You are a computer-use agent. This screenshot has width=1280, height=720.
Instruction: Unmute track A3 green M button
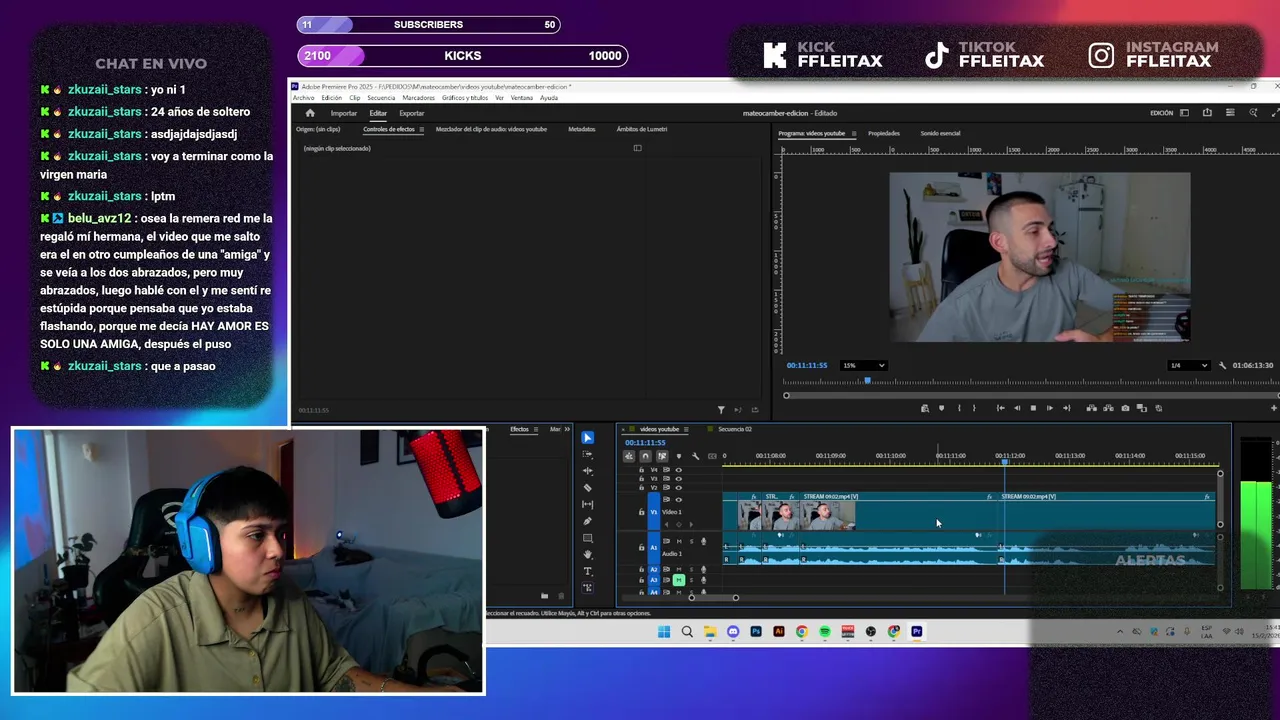tap(679, 580)
